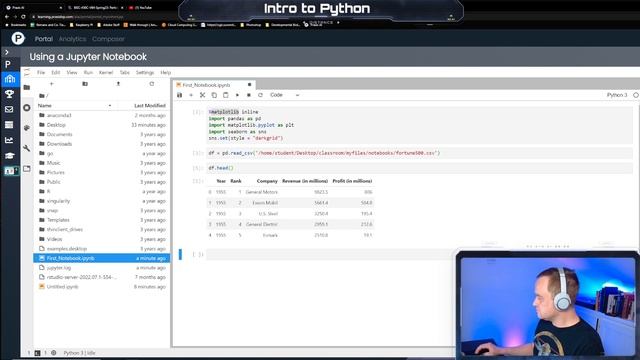Open the chart analytics sidebar icon
Screen dimensions: 640x360
click(x=9, y=140)
